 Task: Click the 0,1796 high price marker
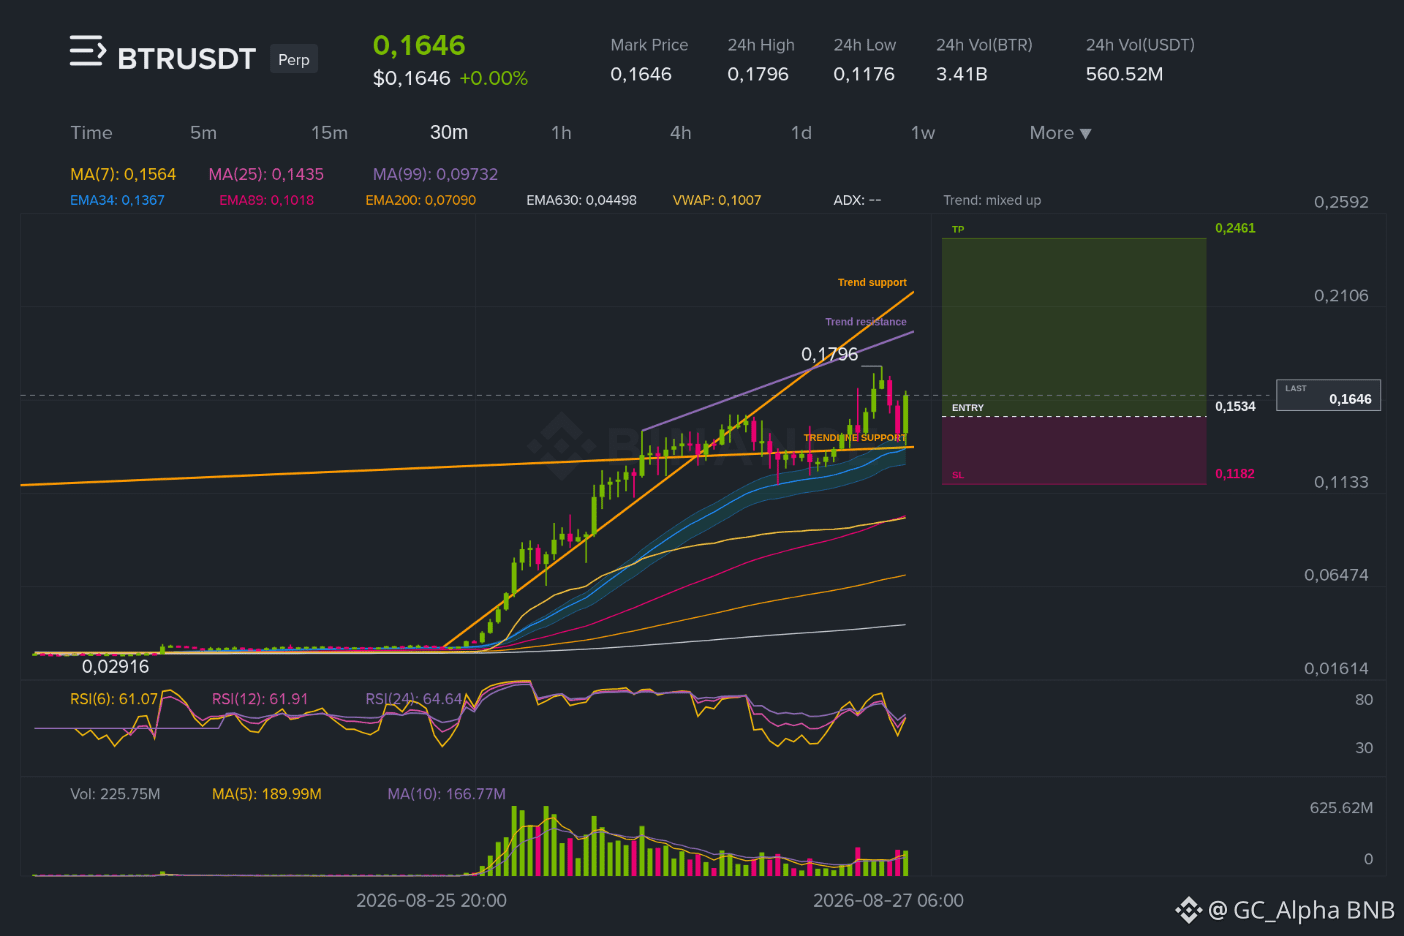point(830,354)
